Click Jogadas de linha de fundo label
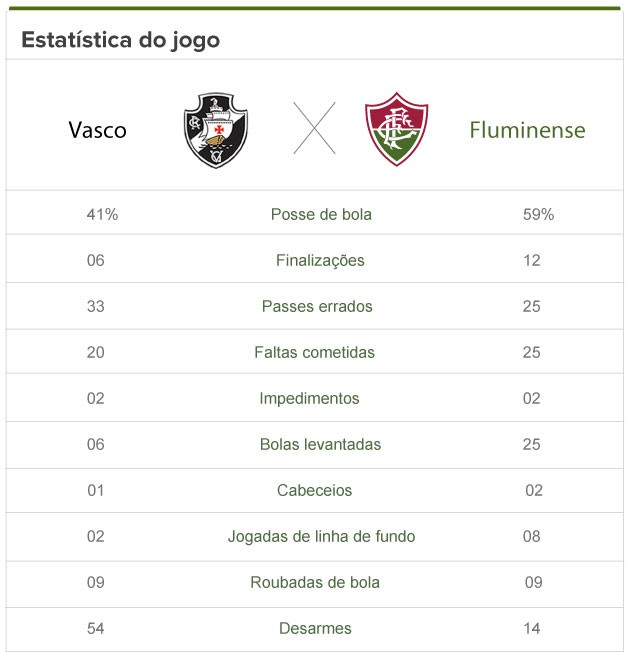 click(321, 536)
